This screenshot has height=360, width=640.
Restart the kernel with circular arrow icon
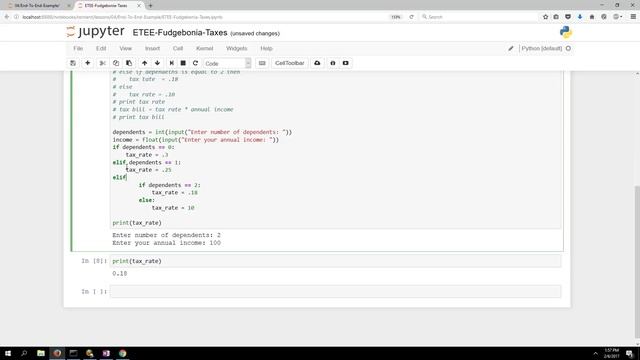[x=196, y=63]
